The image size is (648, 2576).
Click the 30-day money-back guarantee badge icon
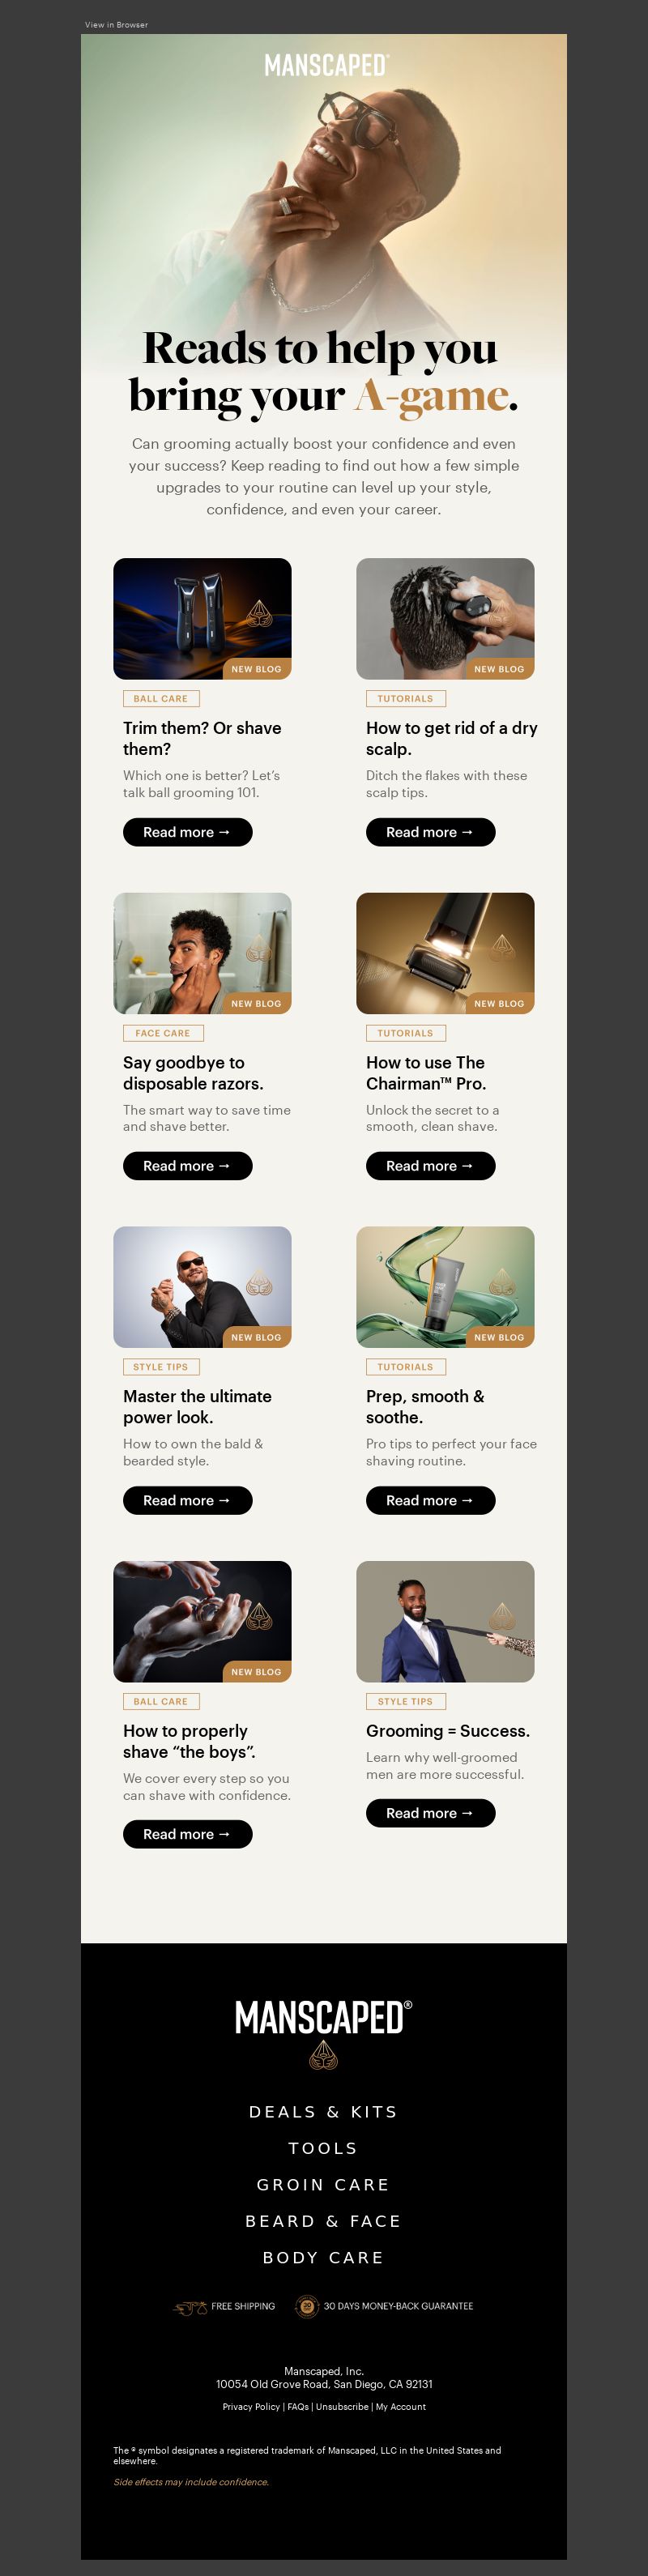point(307,2306)
